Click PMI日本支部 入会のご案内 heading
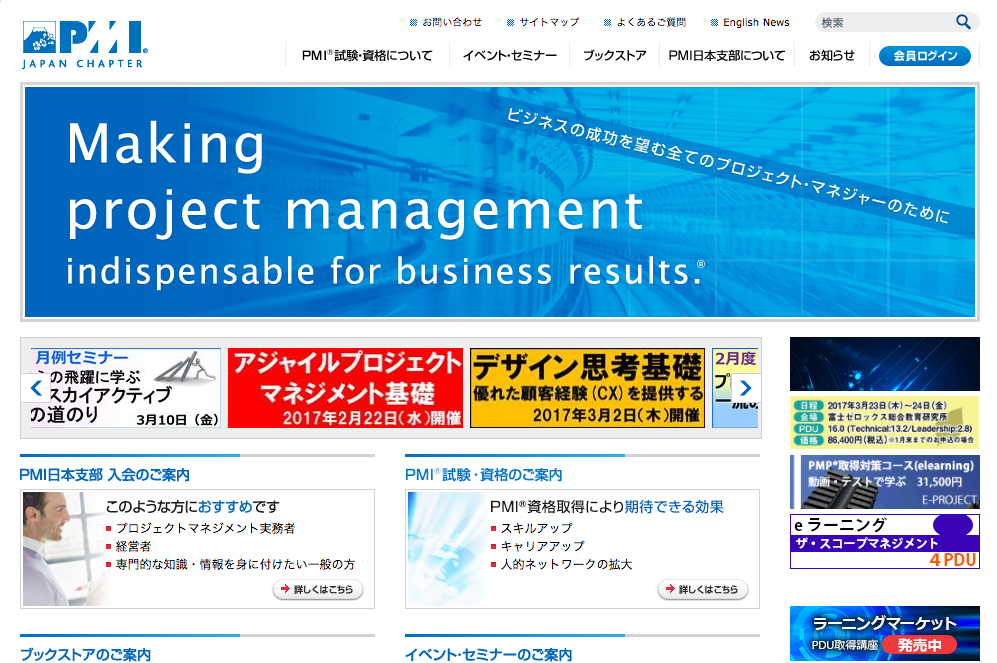Image resolution: width=997 pixels, height=663 pixels. point(104,475)
